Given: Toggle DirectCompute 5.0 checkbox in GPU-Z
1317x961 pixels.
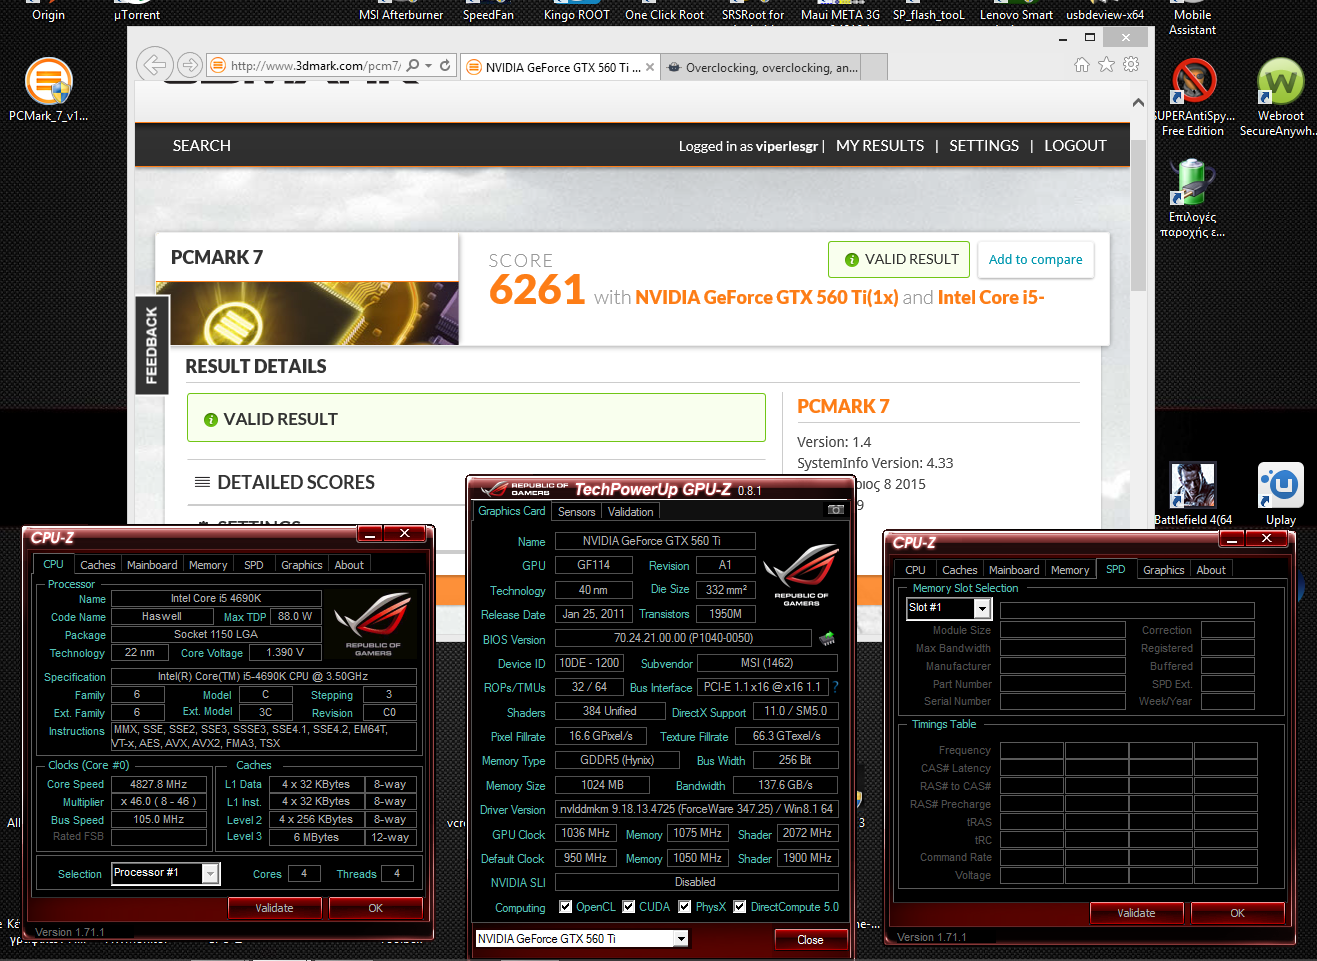Looking at the screenshot, I should pyautogui.click(x=740, y=907).
